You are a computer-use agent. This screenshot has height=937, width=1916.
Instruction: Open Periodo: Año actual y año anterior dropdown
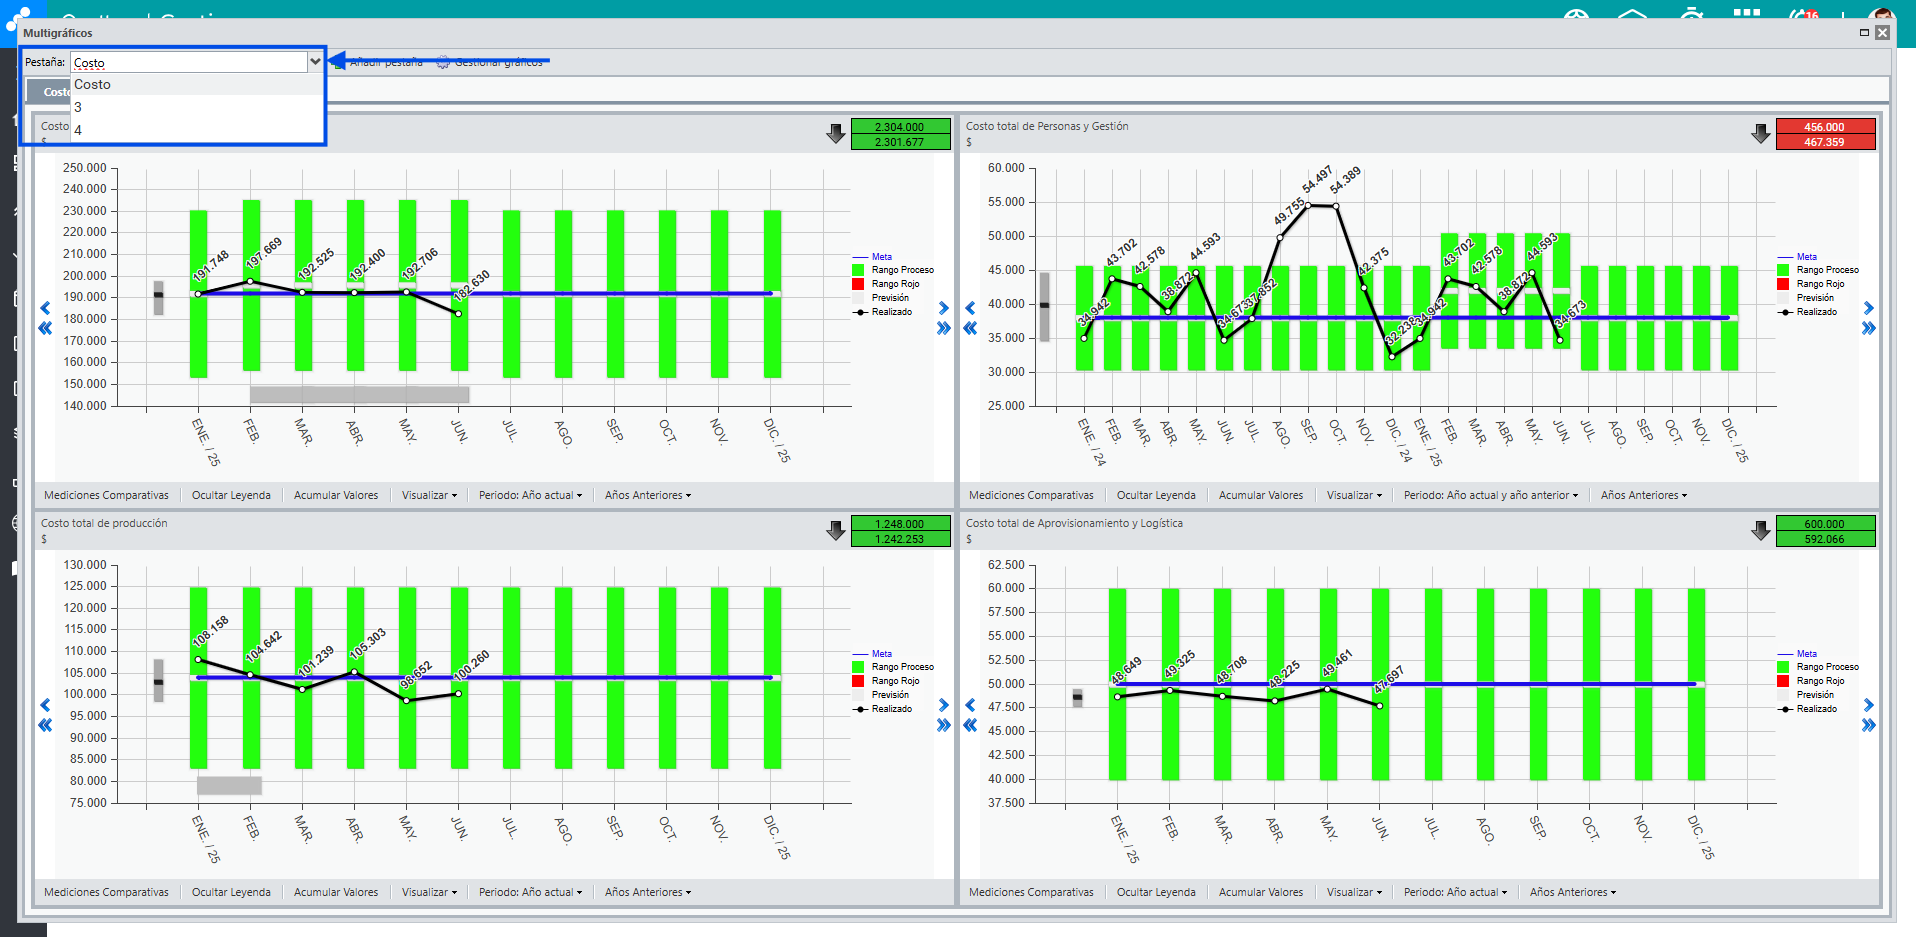(x=1490, y=495)
